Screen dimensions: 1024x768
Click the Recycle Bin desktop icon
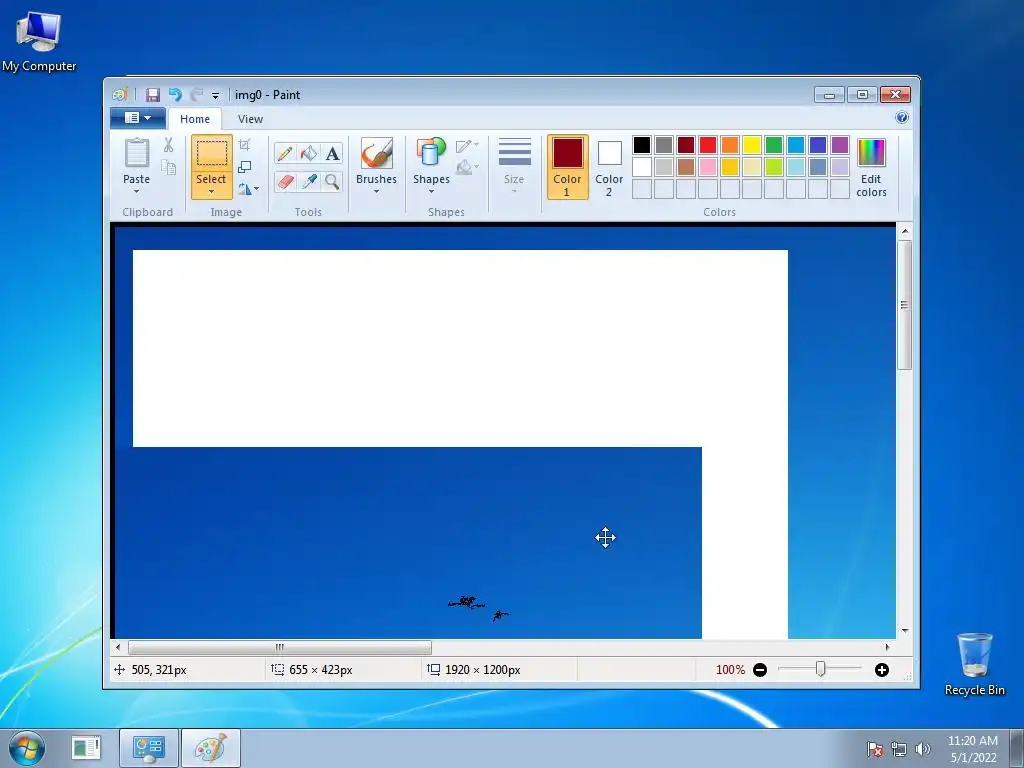tap(974, 664)
